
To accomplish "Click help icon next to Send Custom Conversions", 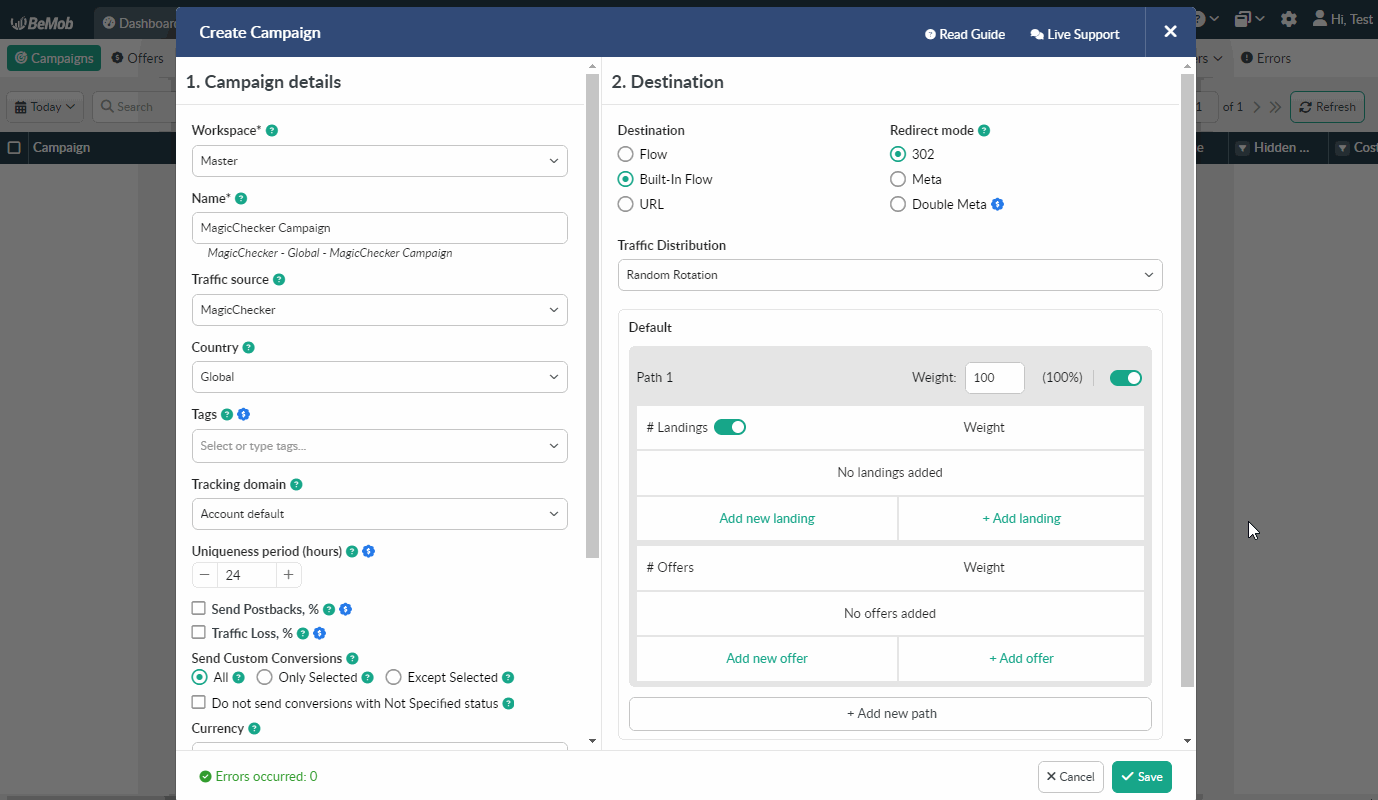I will coord(351,659).
